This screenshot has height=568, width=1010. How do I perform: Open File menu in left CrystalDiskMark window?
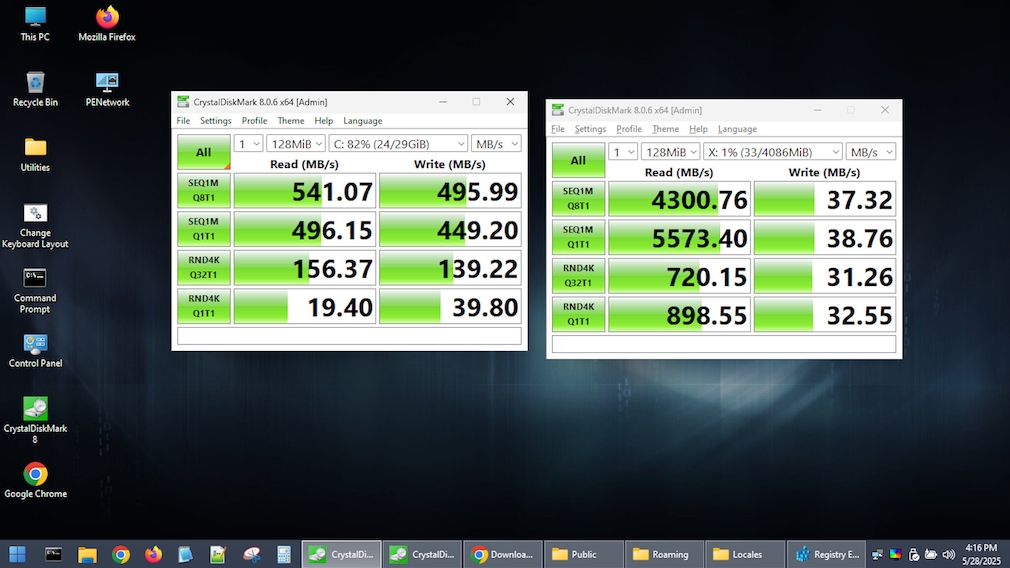pos(183,120)
